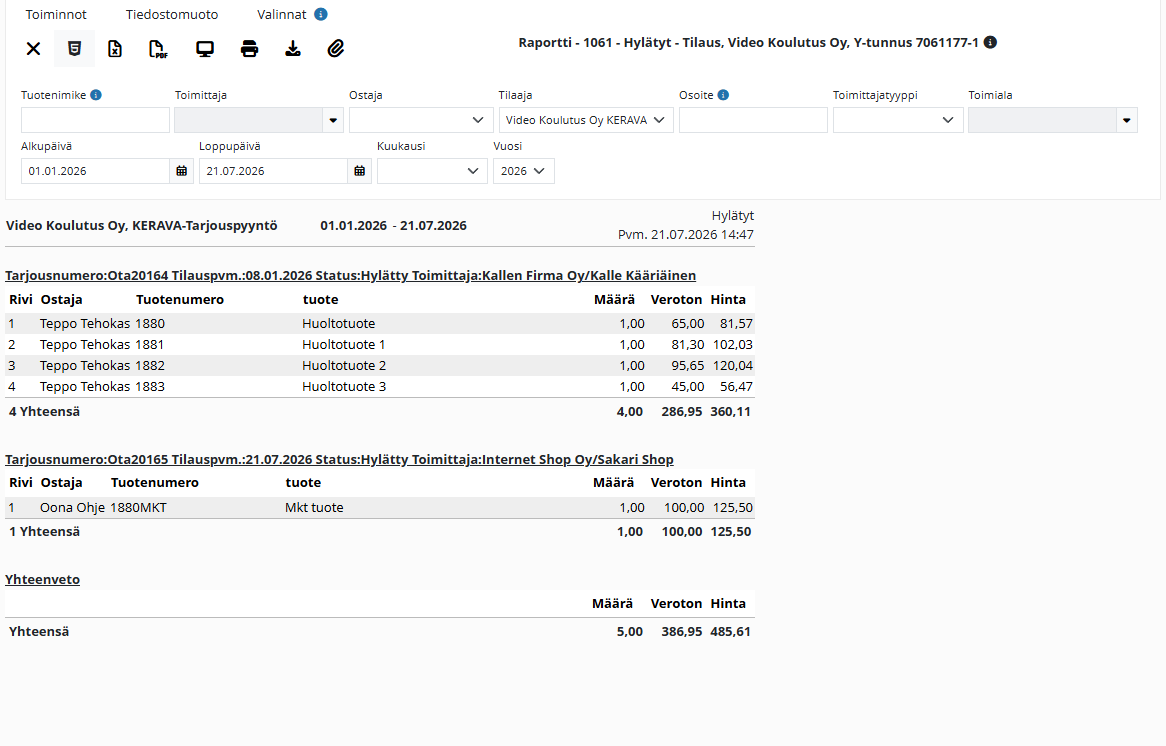Change the Vuosi dropdown from 2026

coord(524,171)
